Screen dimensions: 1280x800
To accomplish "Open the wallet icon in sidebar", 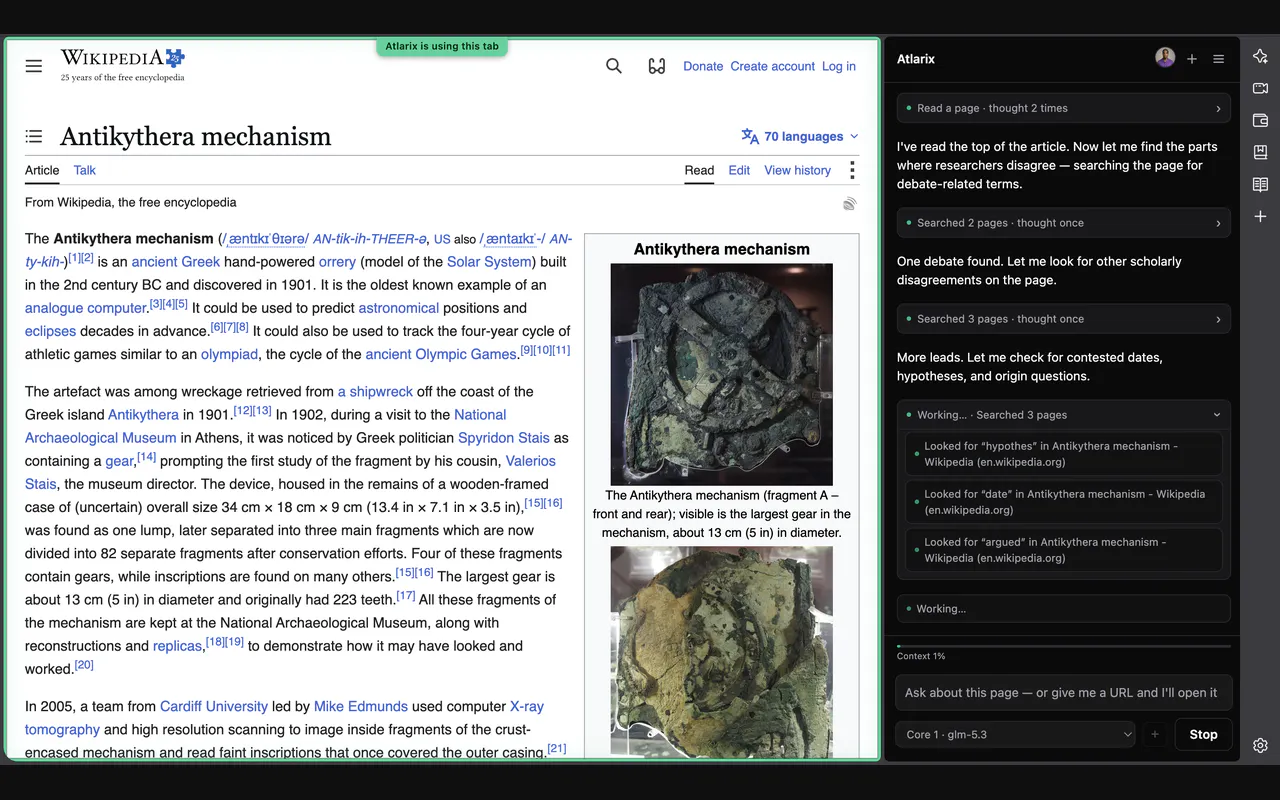I will tap(1260, 120).
